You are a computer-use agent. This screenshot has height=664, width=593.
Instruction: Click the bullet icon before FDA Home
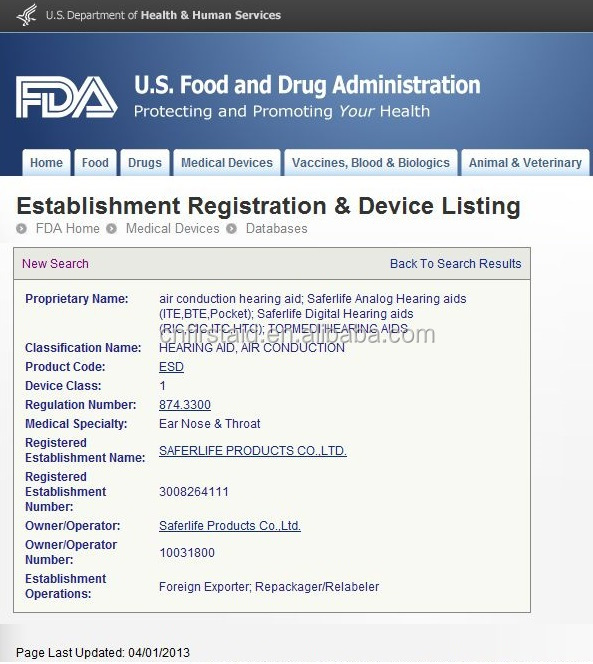(x=21, y=229)
